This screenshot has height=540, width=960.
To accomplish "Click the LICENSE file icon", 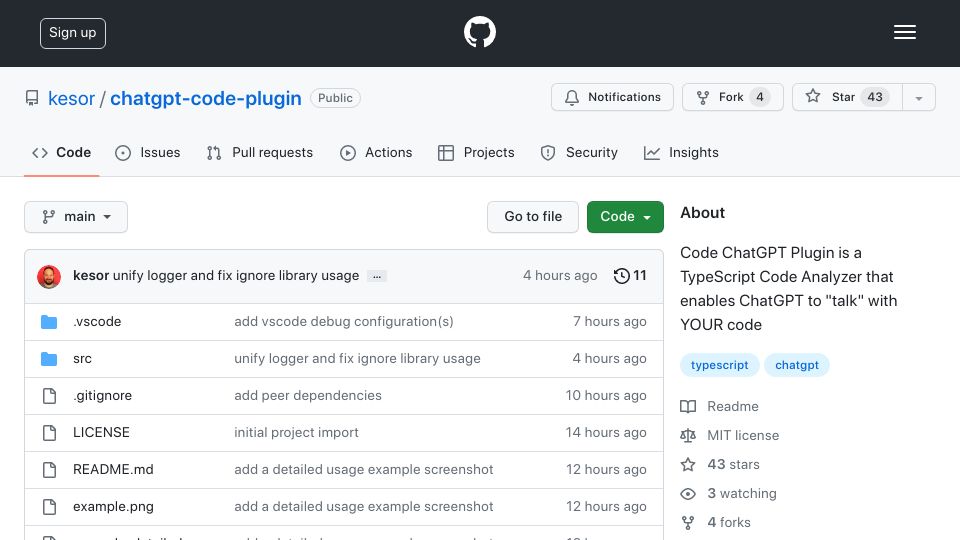I will coord(49,433).
